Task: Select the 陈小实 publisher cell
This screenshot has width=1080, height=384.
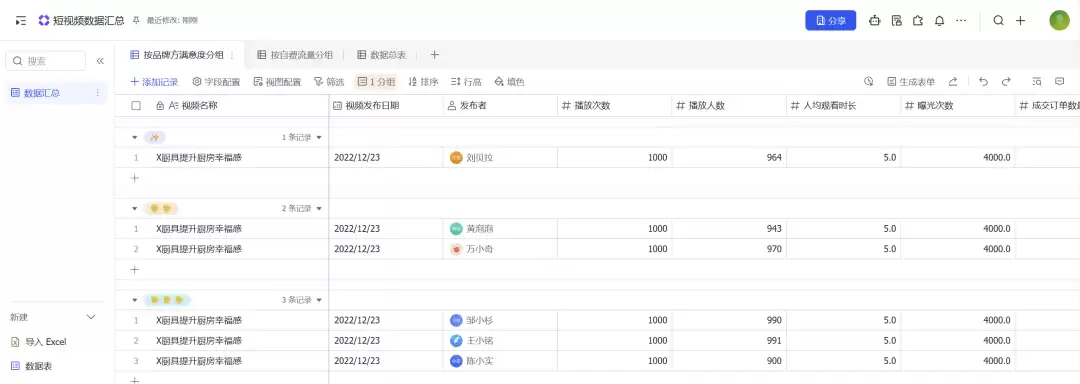Action: pos(501,361)
